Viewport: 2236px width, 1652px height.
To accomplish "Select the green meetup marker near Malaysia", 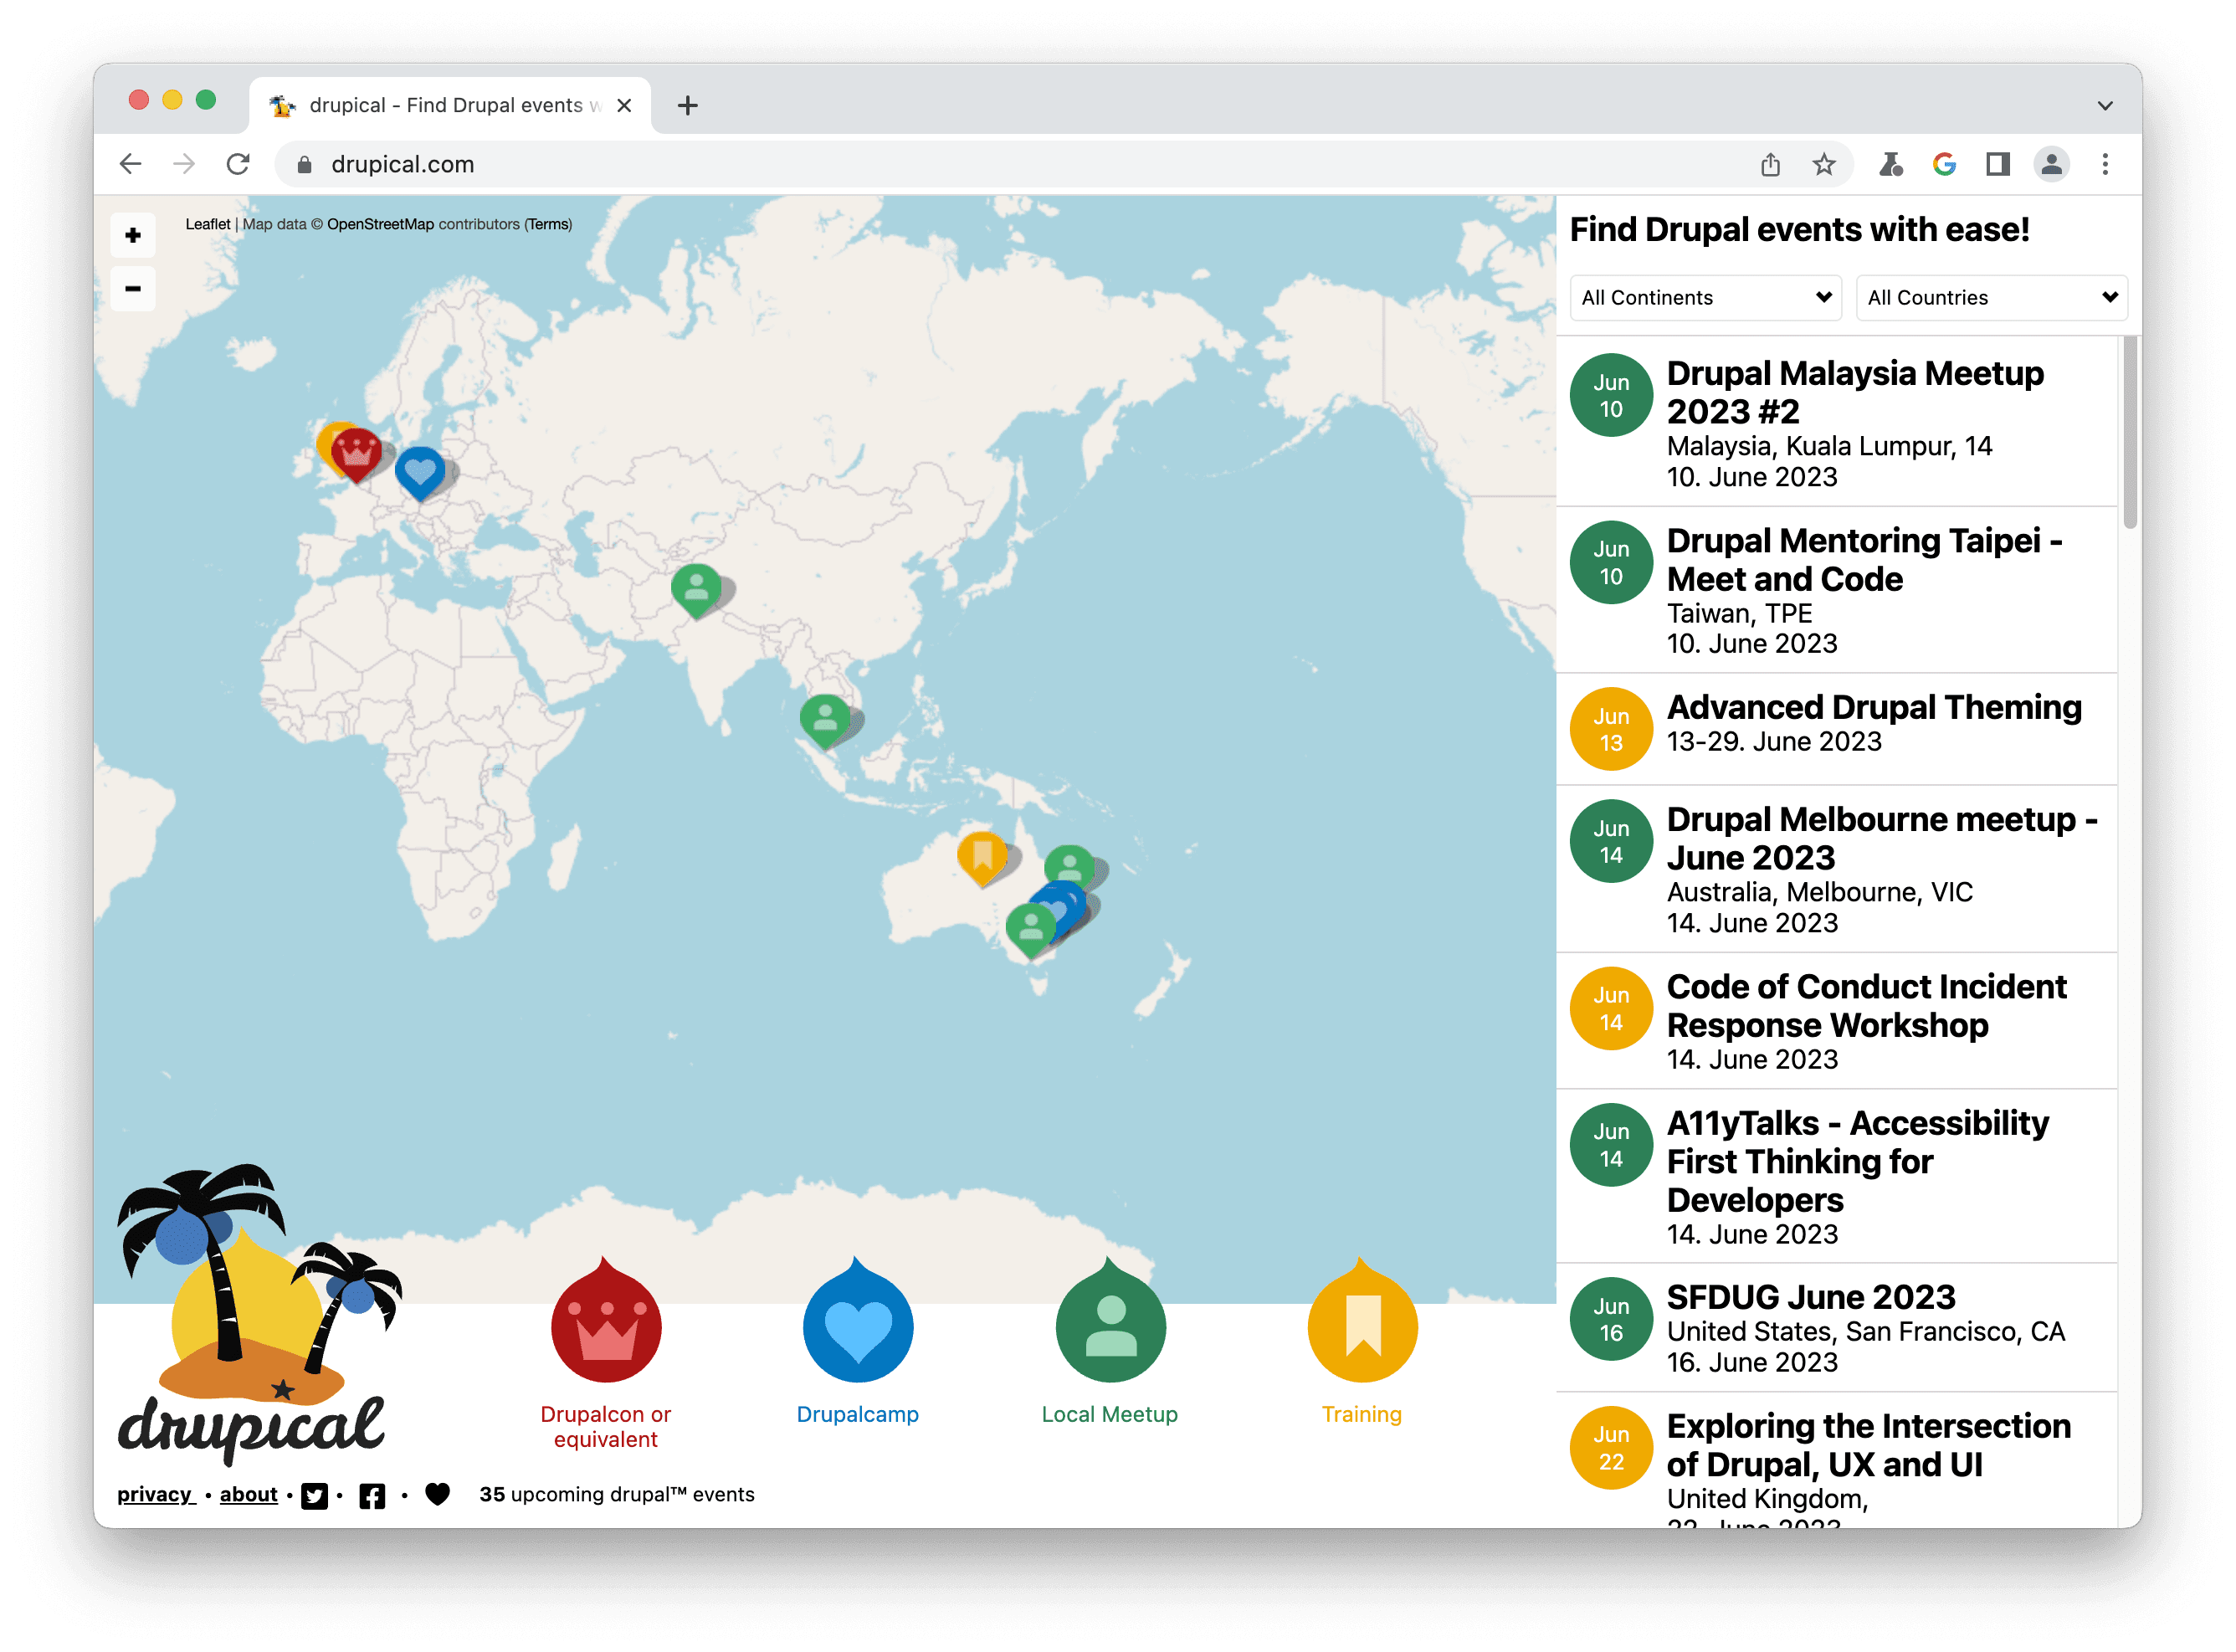I will [x=825, y=720].
